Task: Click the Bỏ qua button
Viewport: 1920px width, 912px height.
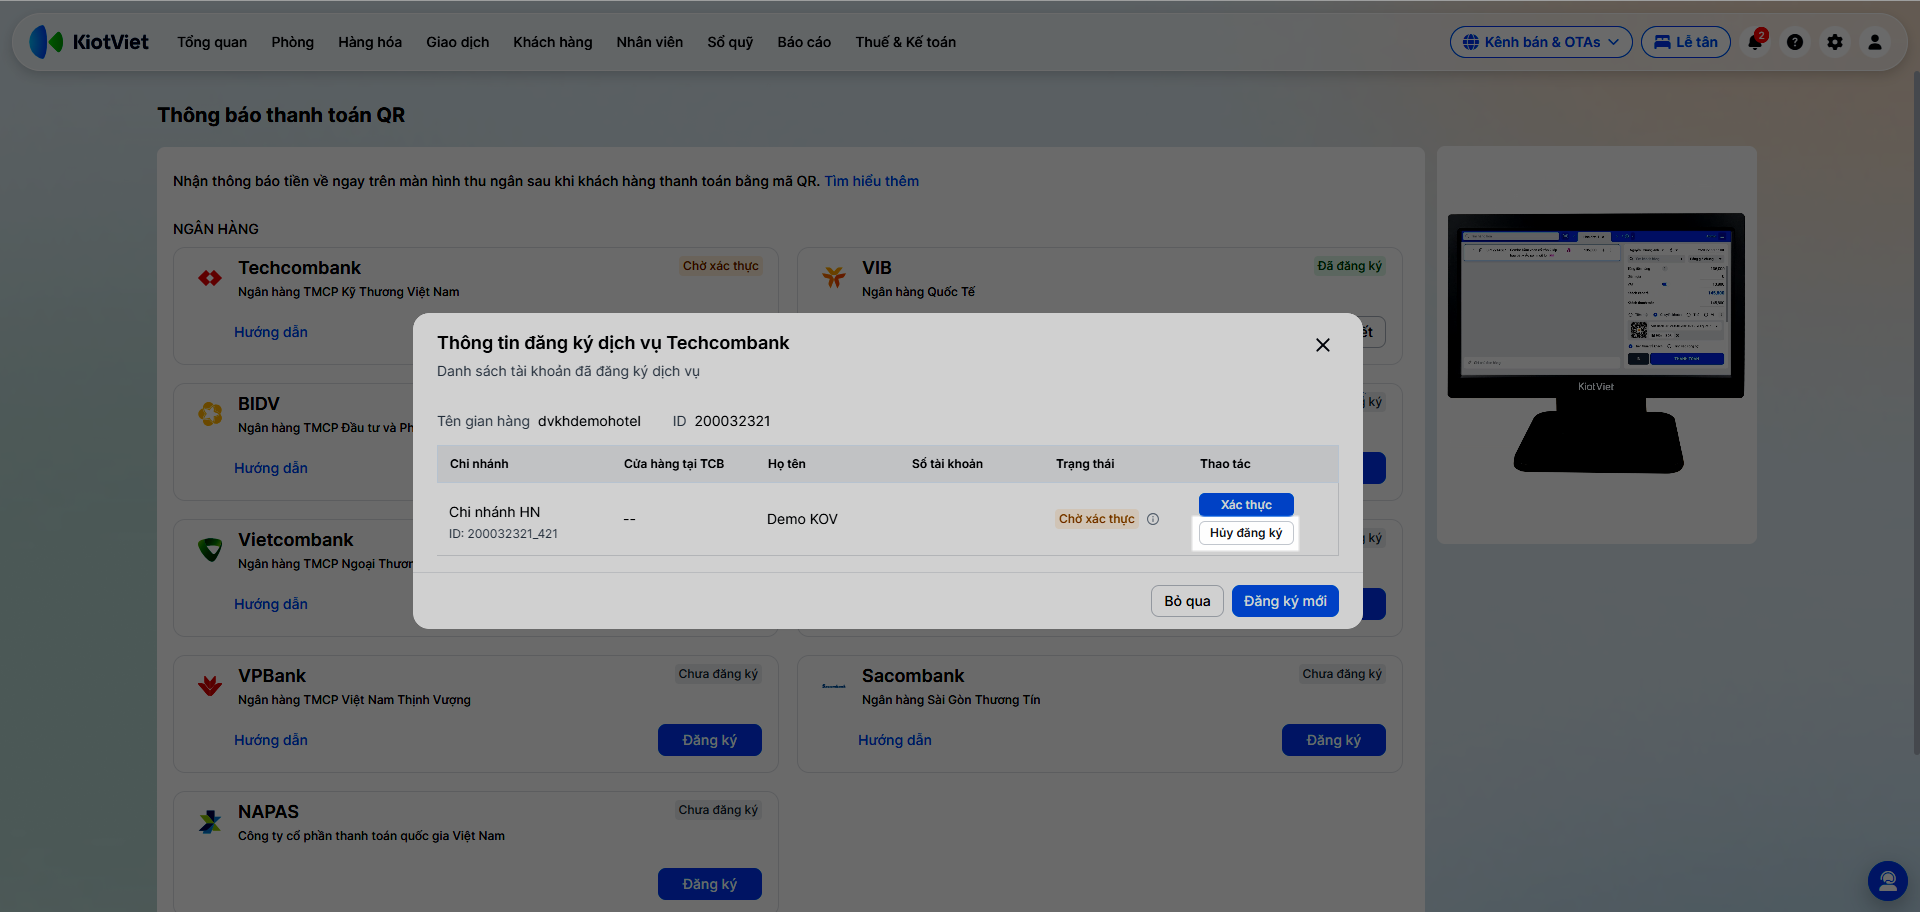Action: 1187,601
